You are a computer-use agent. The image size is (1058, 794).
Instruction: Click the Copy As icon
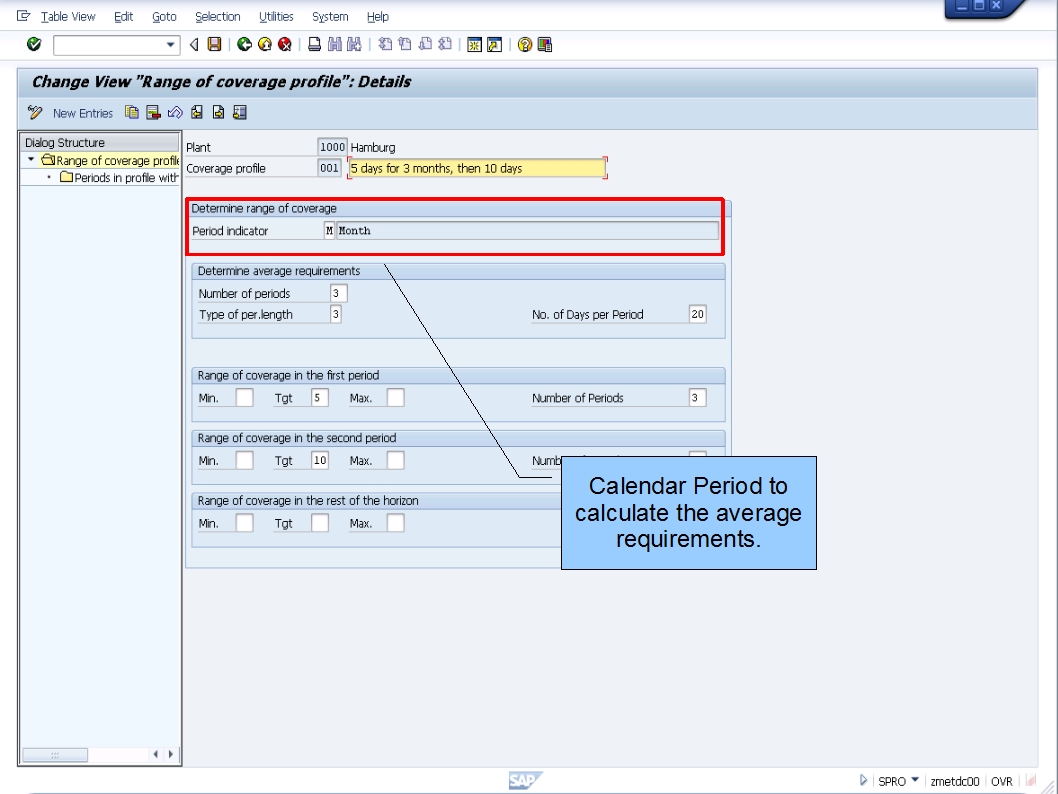click(132, 112)
